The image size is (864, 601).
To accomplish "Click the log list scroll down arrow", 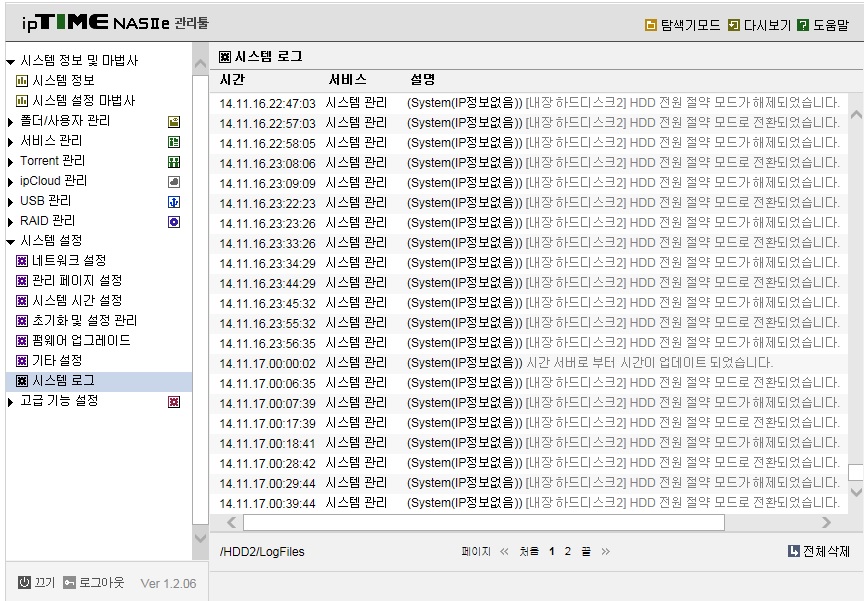I will click(x=856, y=491).
